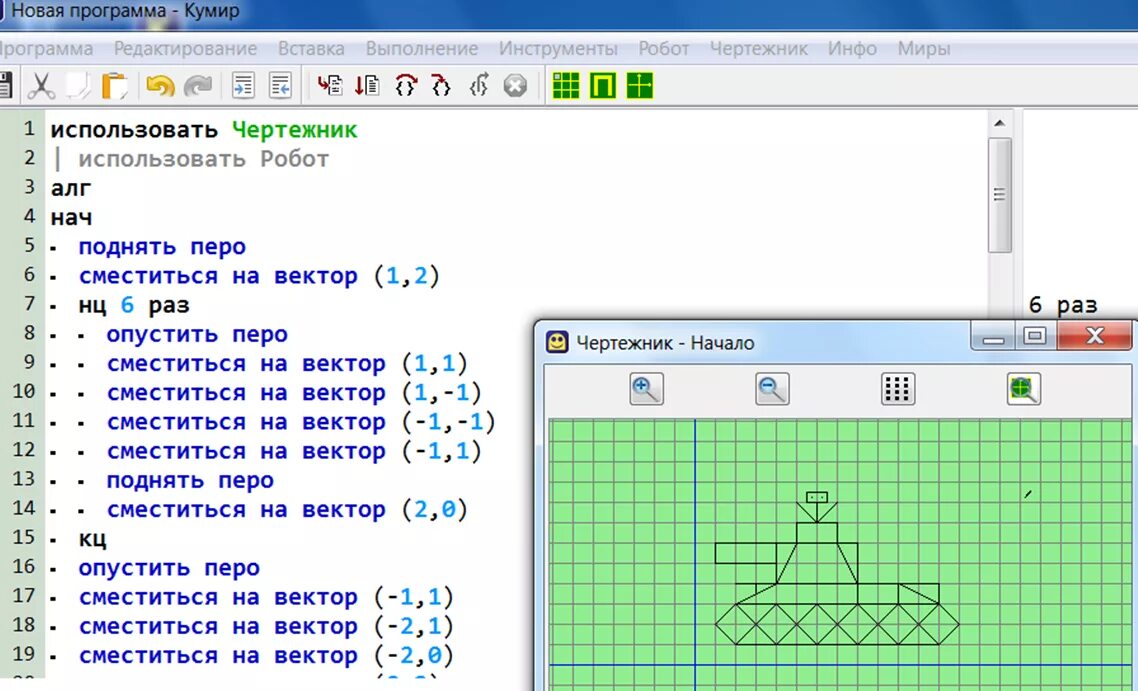
Task: Open the Инструменты menu
Action: tap(558, 49)
